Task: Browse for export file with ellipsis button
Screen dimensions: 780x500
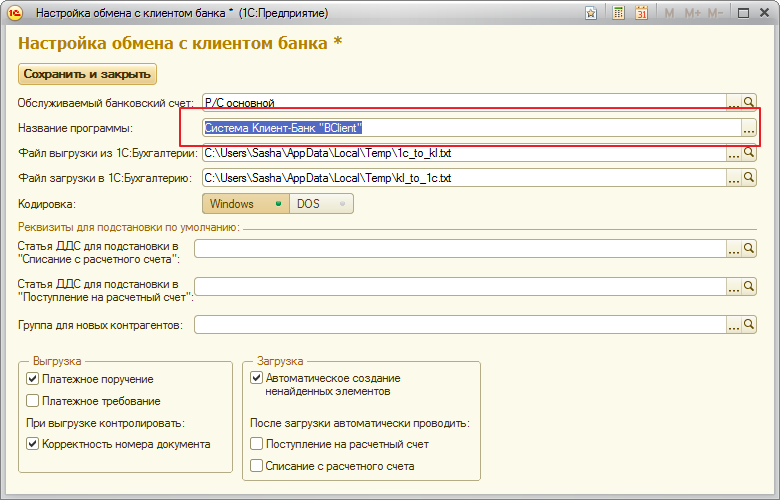Action: click(734, 153)
